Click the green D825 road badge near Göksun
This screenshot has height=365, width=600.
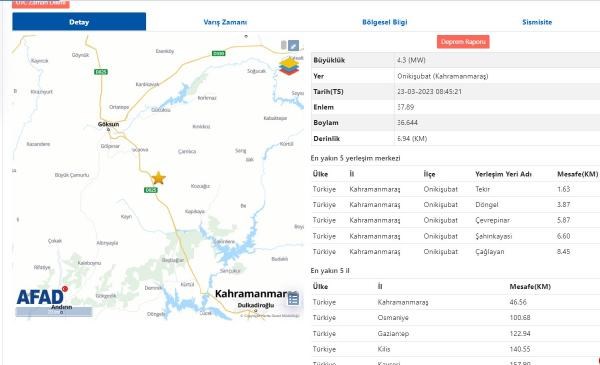[x=101, y=72]
